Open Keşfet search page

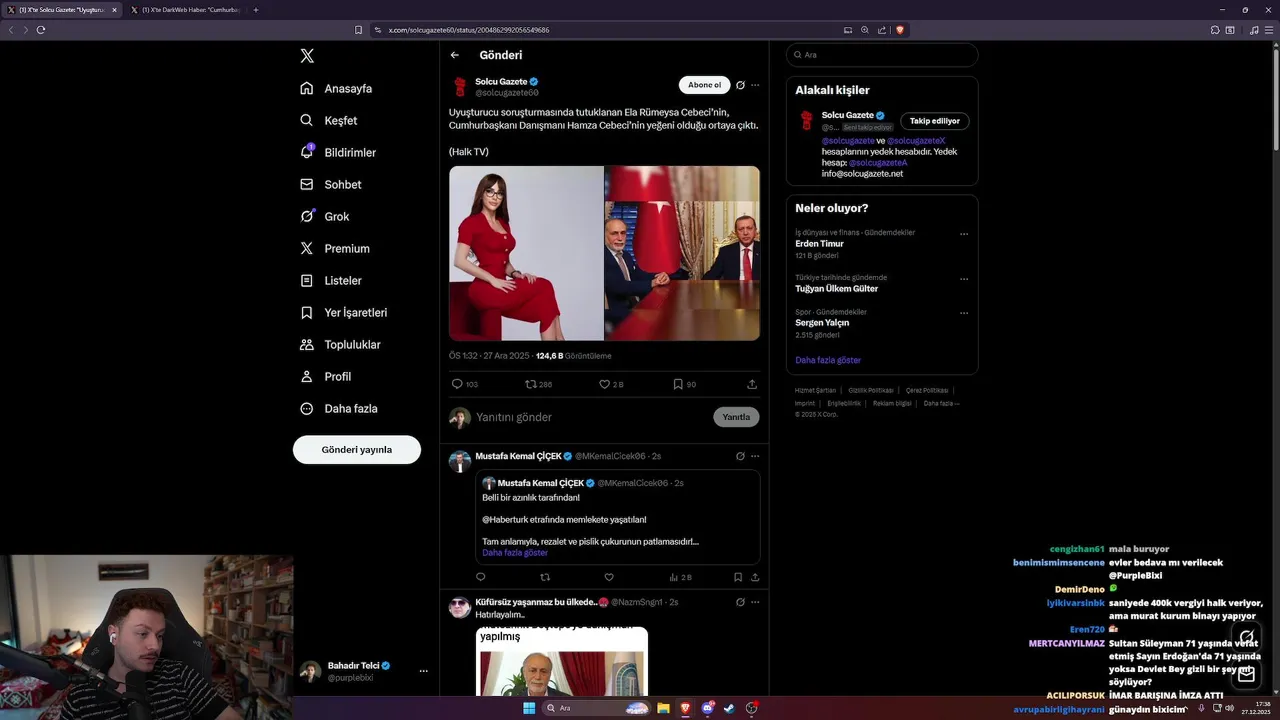point(328,120)
